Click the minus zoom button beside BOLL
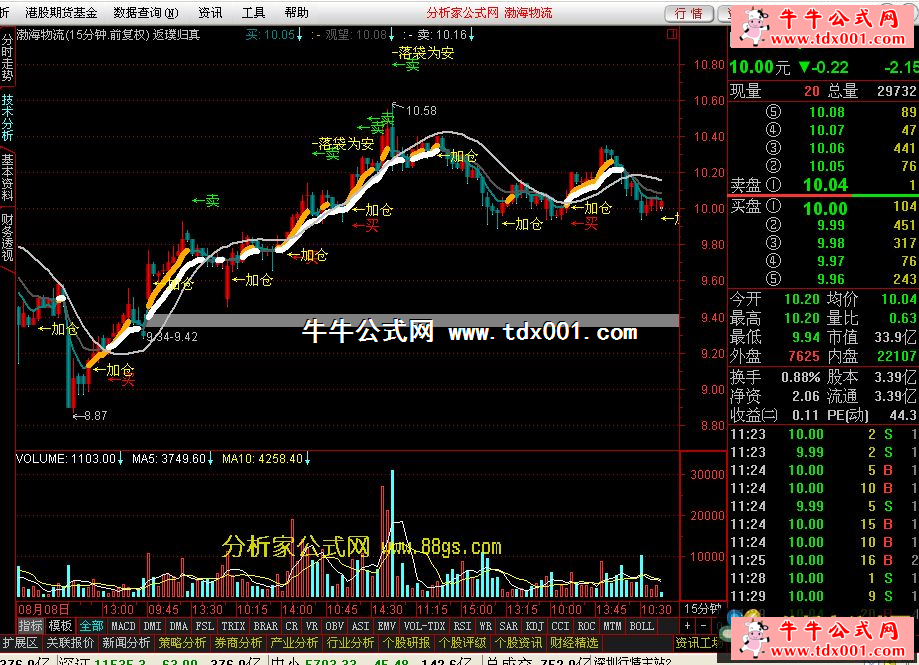This screenshot has height=665, width=919. click(705, 626)
